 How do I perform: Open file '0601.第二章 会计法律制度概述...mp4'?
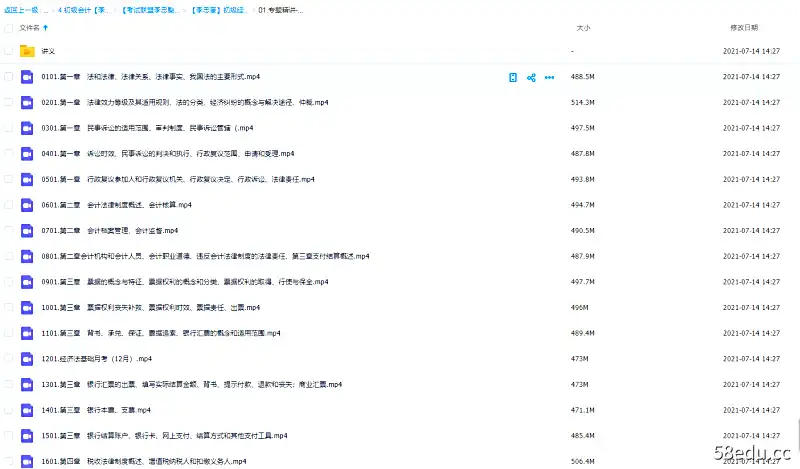pyautogui.click(x=117, y=205)
